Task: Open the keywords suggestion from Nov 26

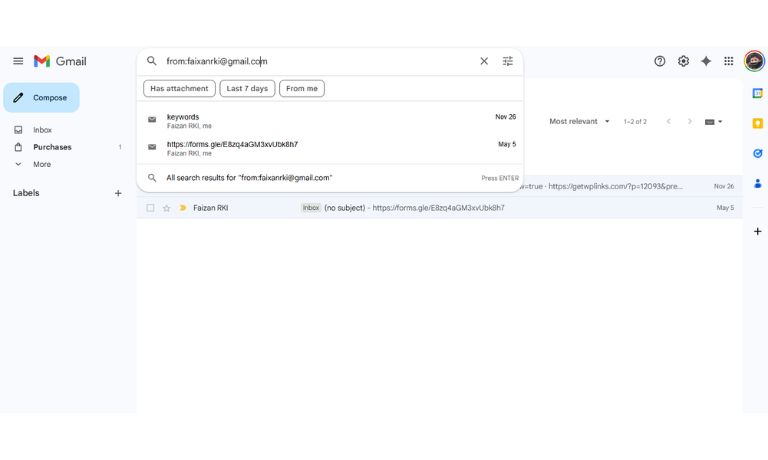Action: pyautogui.click(x=330, y=121)
